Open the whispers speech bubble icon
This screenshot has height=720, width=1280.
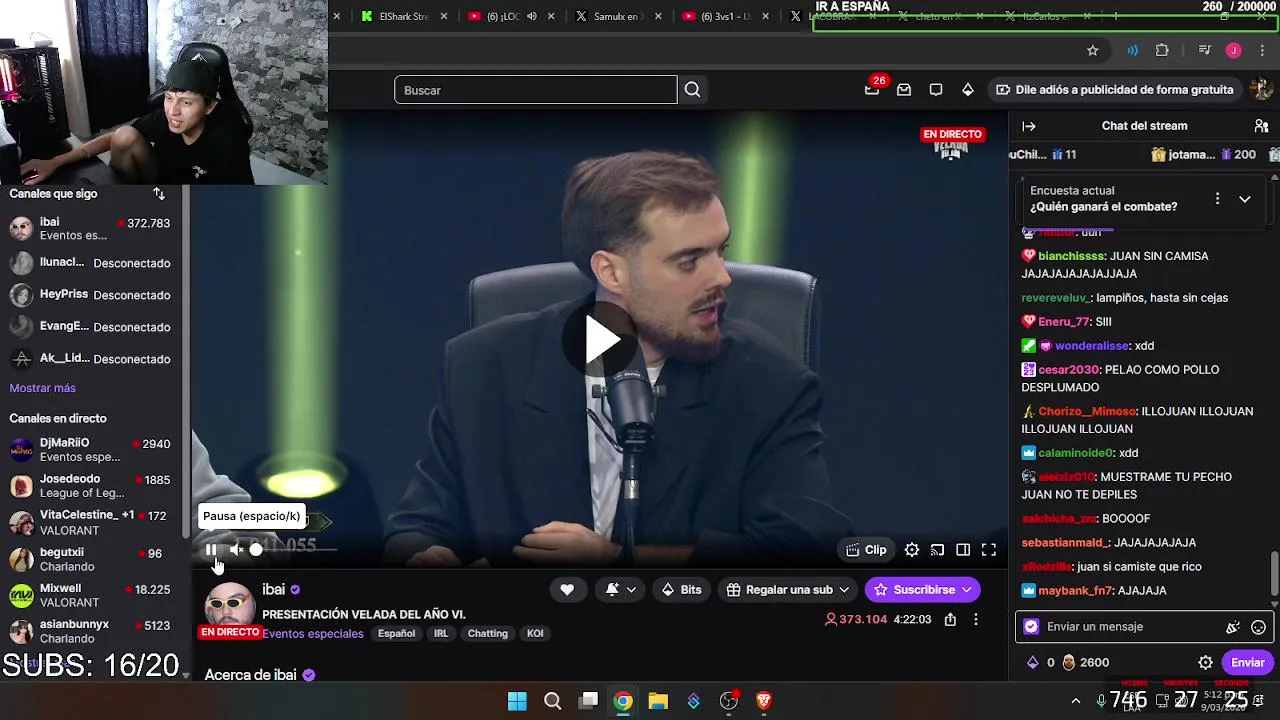pos(936,90)
